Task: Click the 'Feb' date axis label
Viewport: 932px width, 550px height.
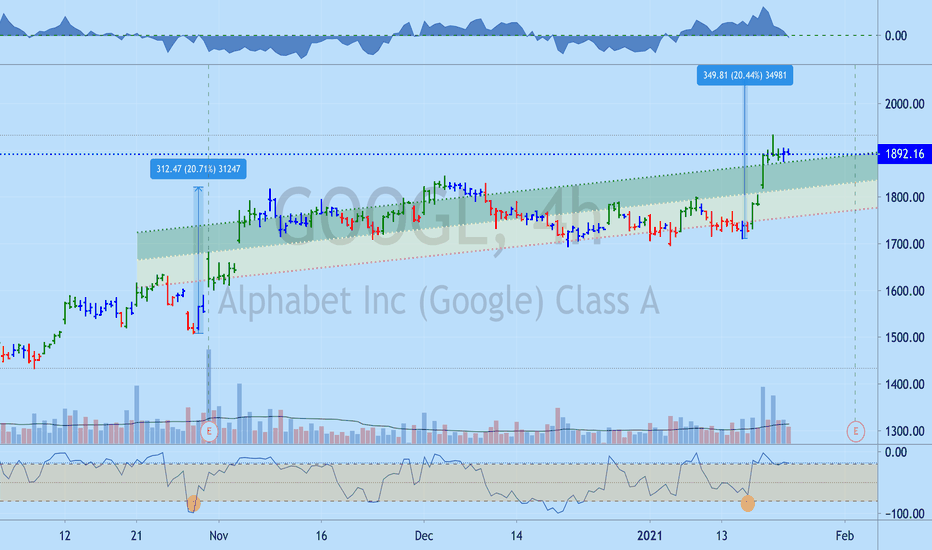Action: point(845,536)
